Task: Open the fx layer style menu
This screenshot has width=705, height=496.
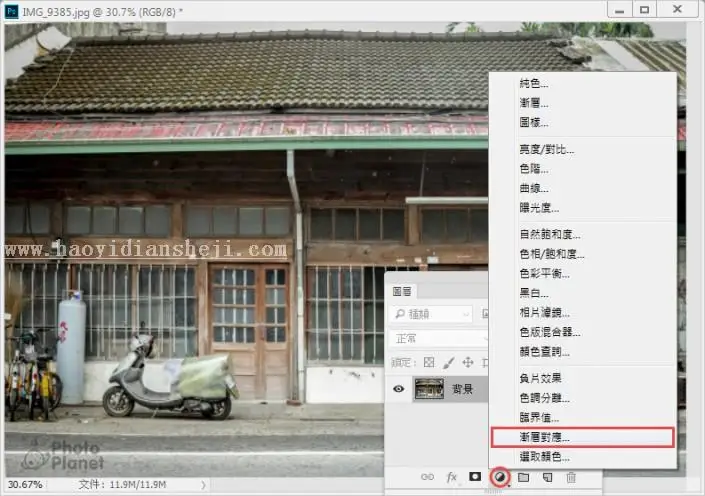Action: coord(451,477)
